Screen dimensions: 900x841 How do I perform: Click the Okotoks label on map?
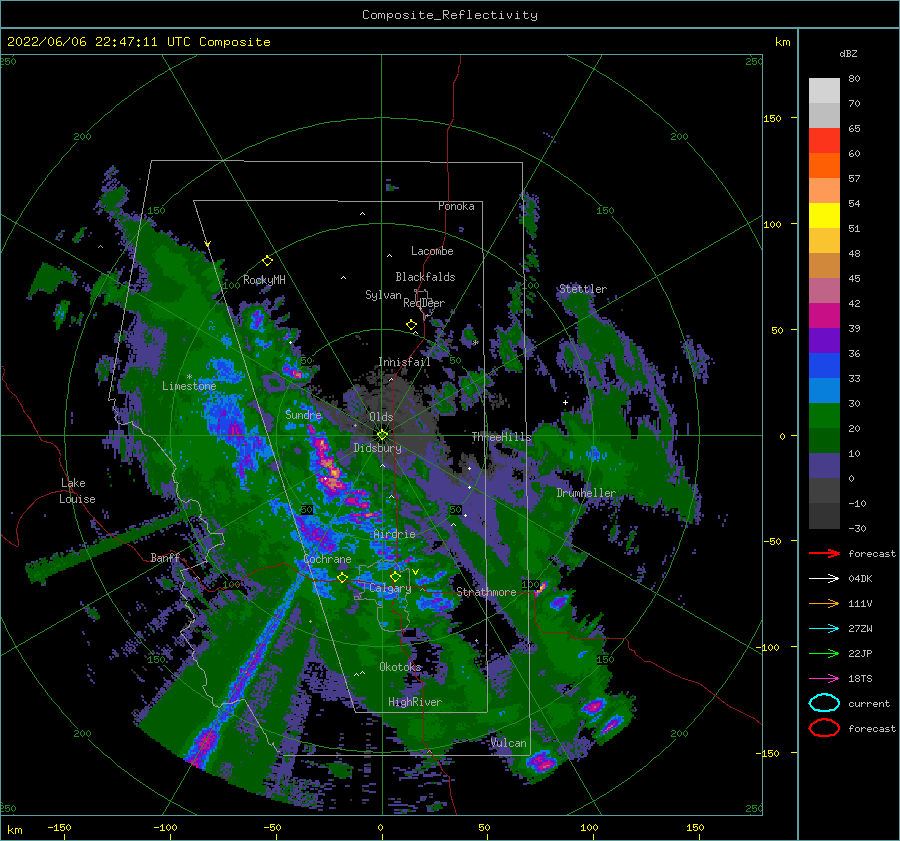pos(401,667)
